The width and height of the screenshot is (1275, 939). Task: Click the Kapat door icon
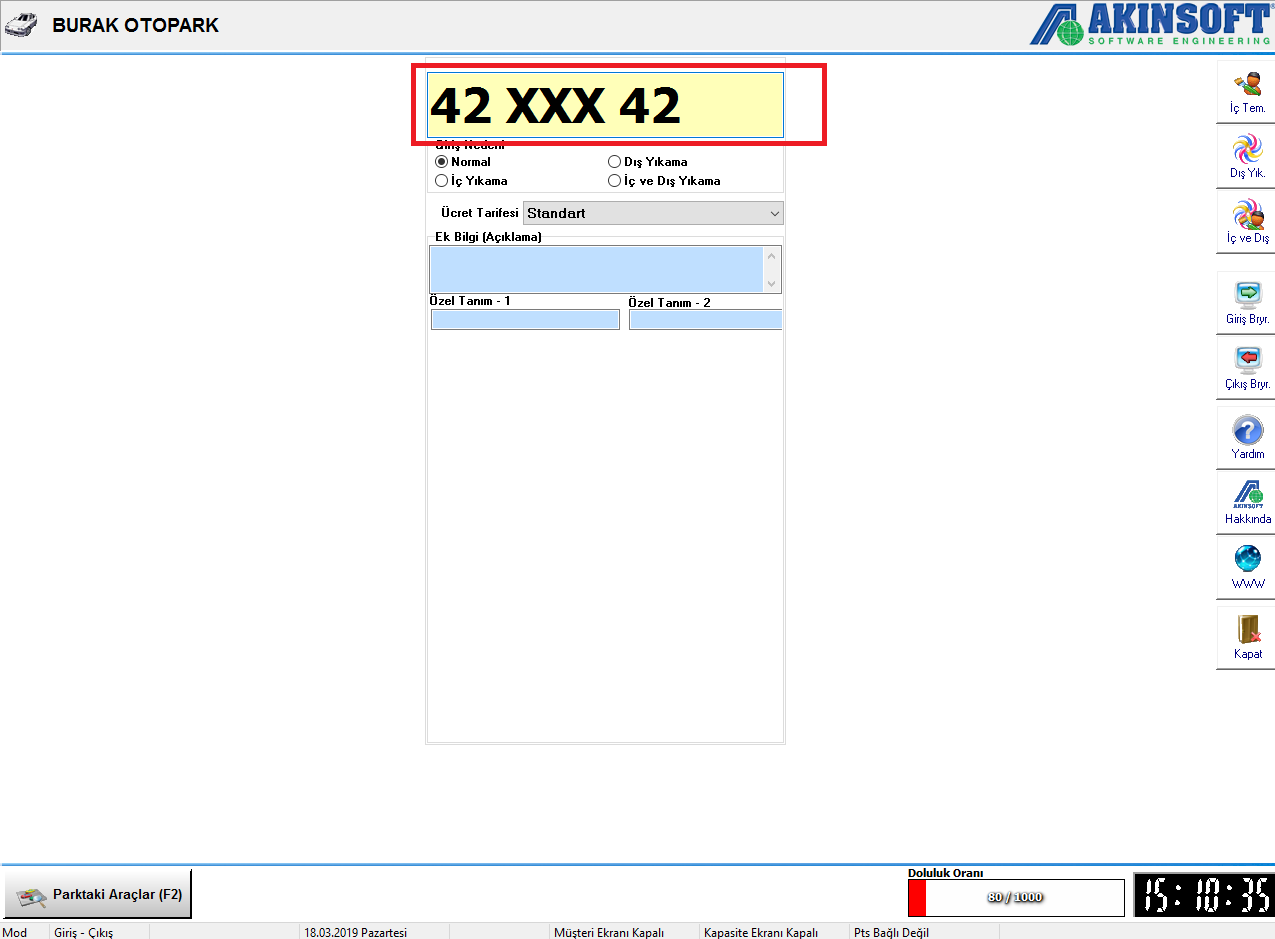tap(1246, 637)
